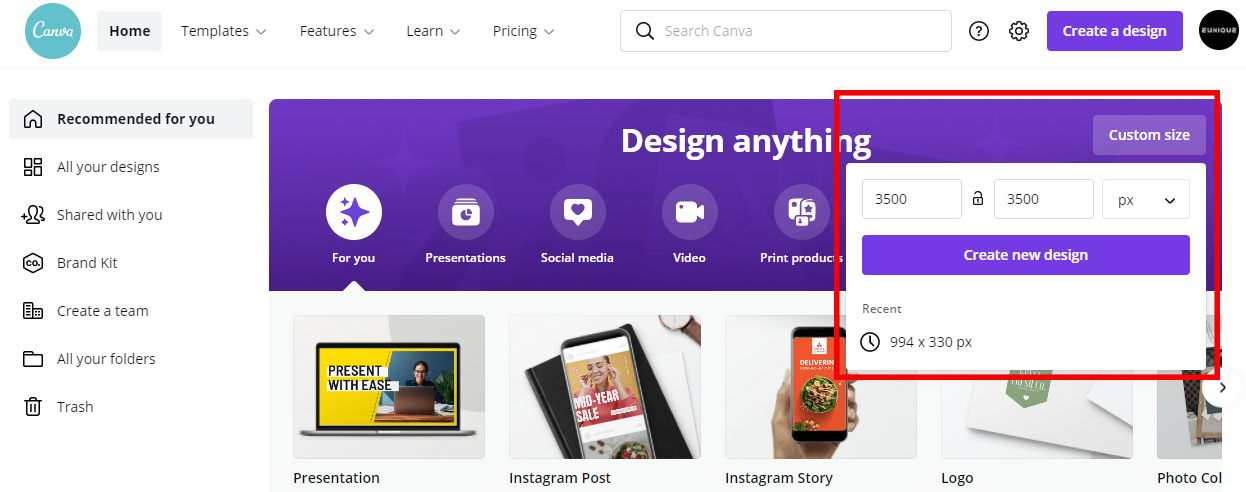Expand the Features menu
1246x492 pixels.
pyautogui.click(x=337, y=31)
